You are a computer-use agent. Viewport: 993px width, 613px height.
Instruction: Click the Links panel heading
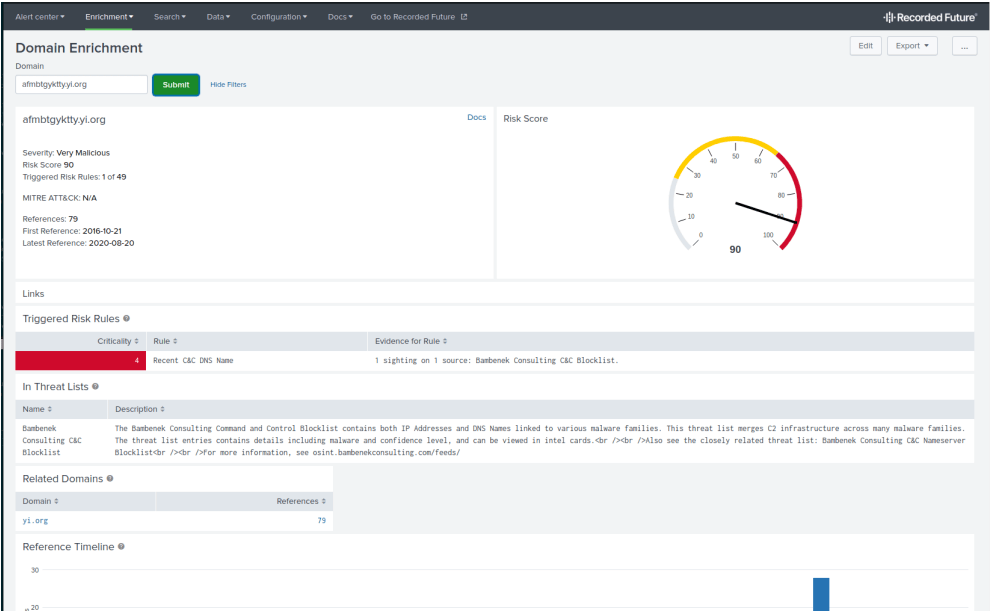34,294
